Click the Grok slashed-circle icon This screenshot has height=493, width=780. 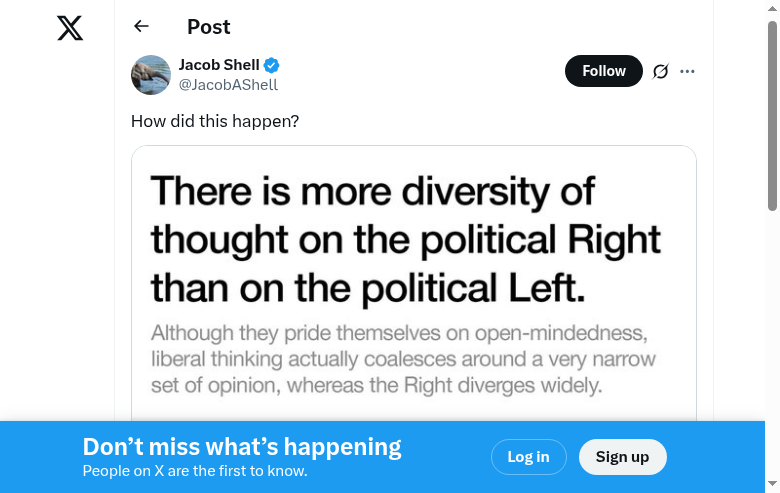tap(660, 71)
